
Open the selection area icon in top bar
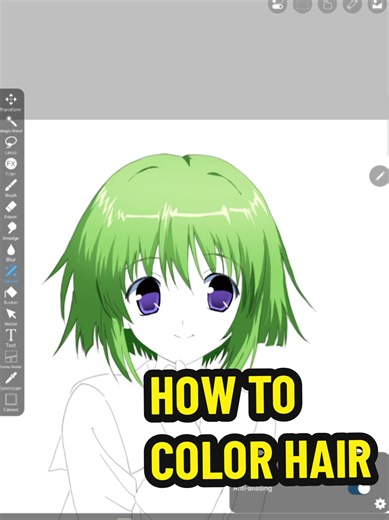302,5
